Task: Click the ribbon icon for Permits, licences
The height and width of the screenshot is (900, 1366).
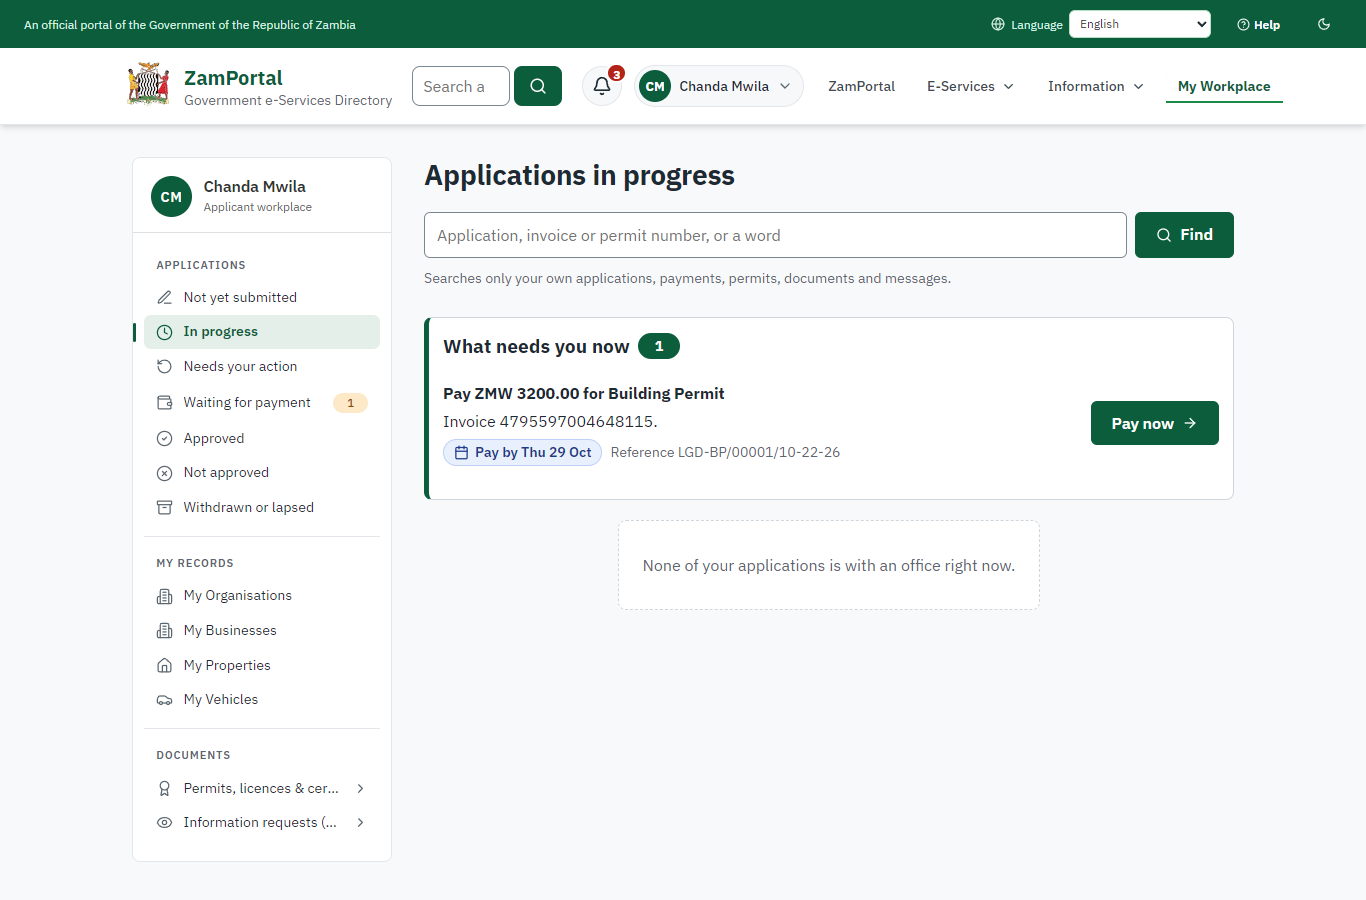Action: click(x=165, y=789)
